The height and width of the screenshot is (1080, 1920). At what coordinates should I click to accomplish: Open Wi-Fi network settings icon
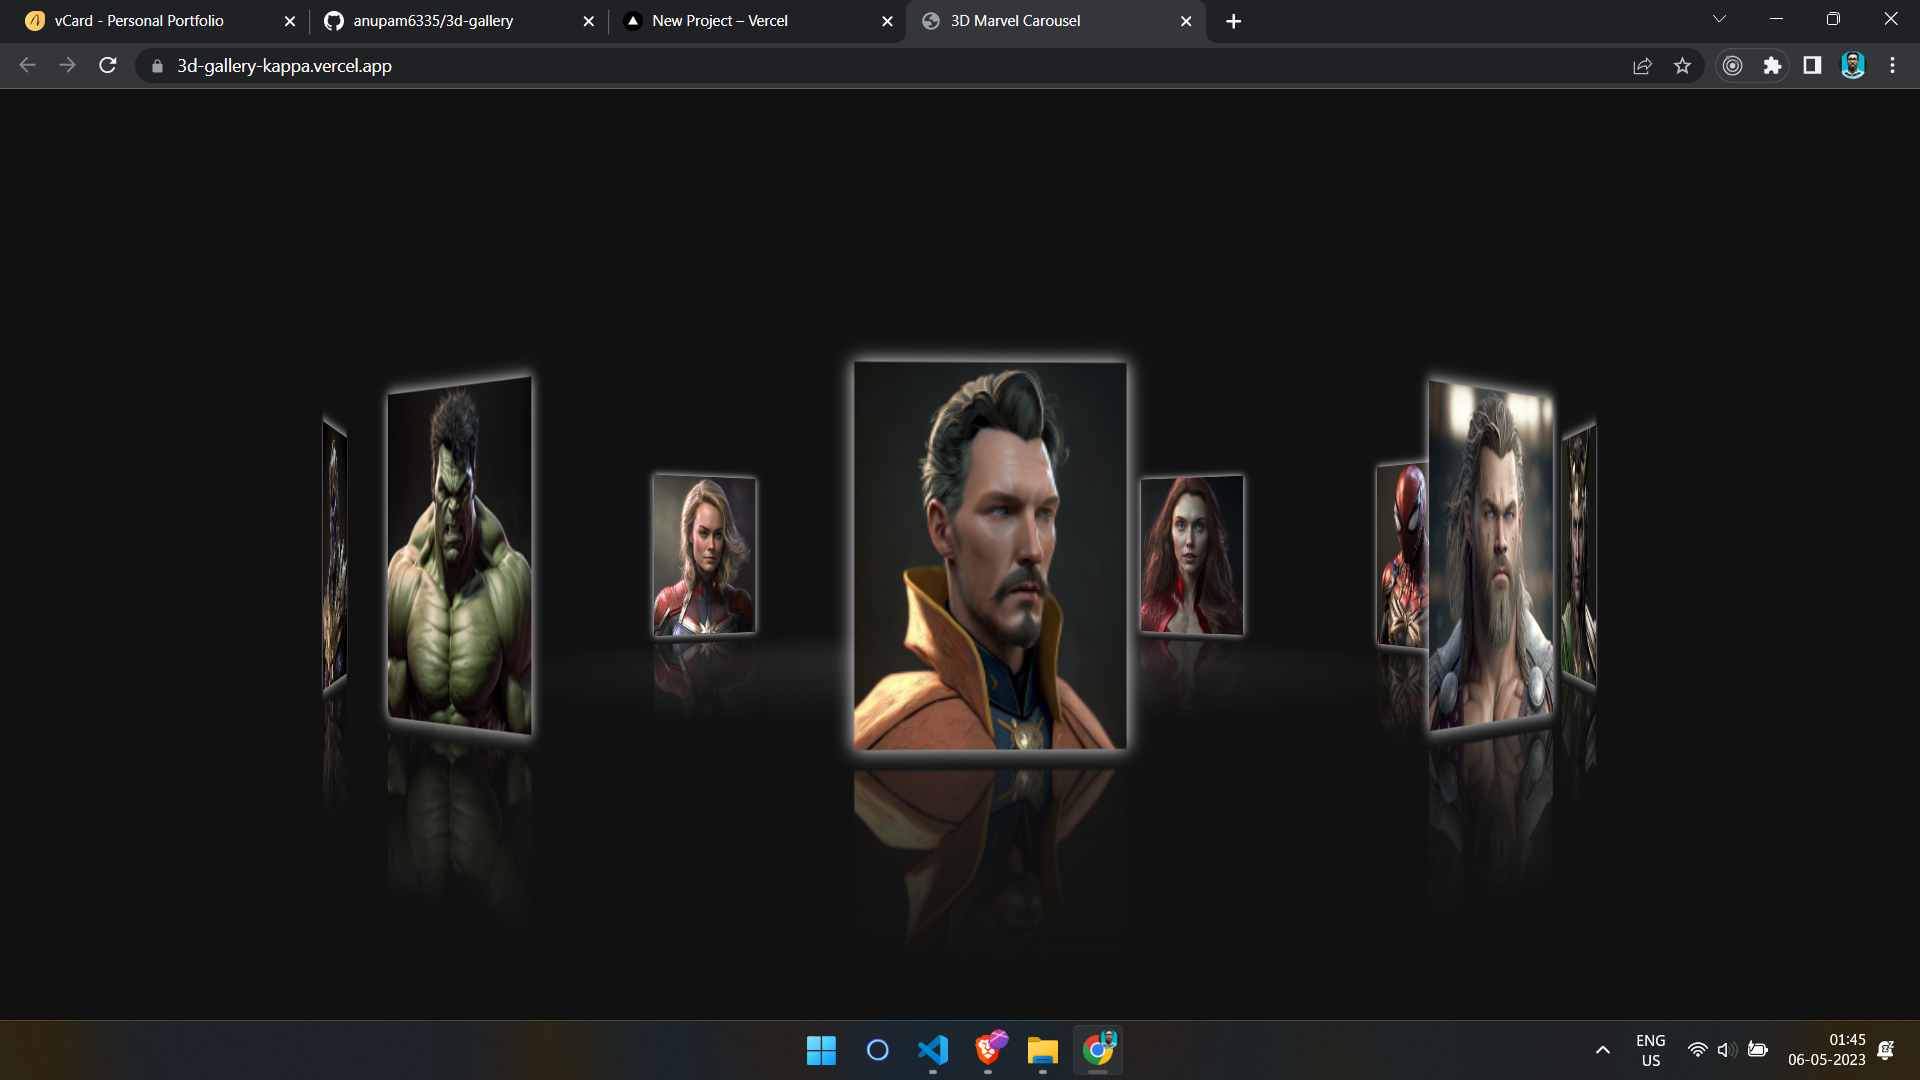click(1697, 1050)
